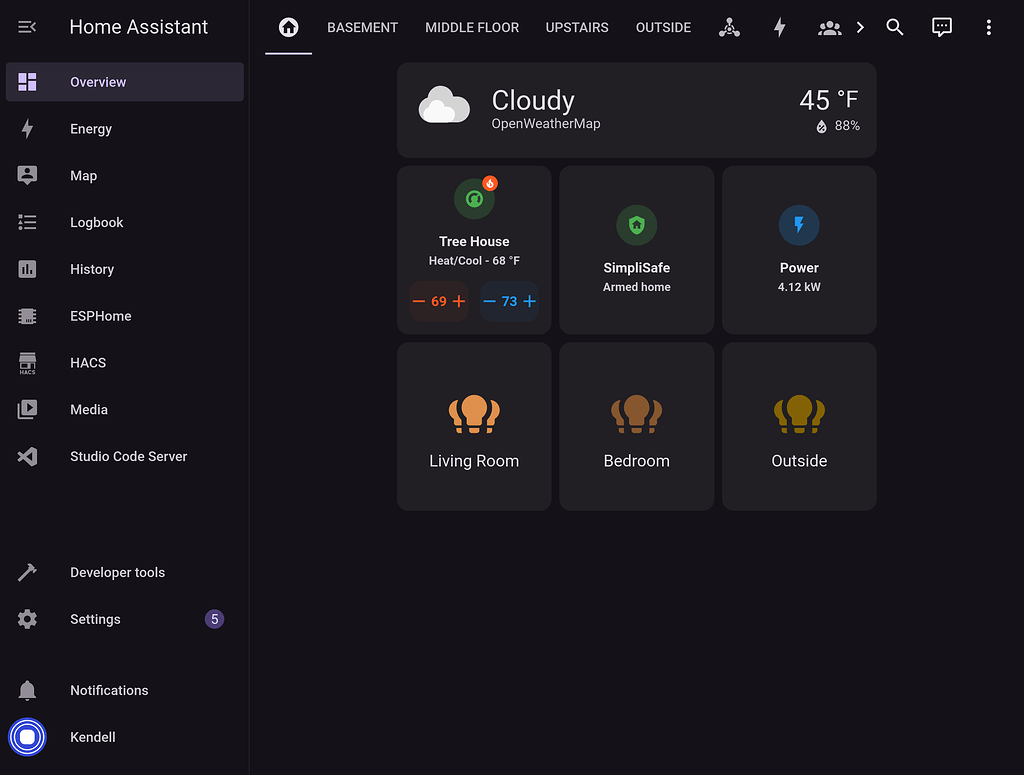Switch to the UPSTAIRS tab
1024x775 pixels.
coord(577,27)
